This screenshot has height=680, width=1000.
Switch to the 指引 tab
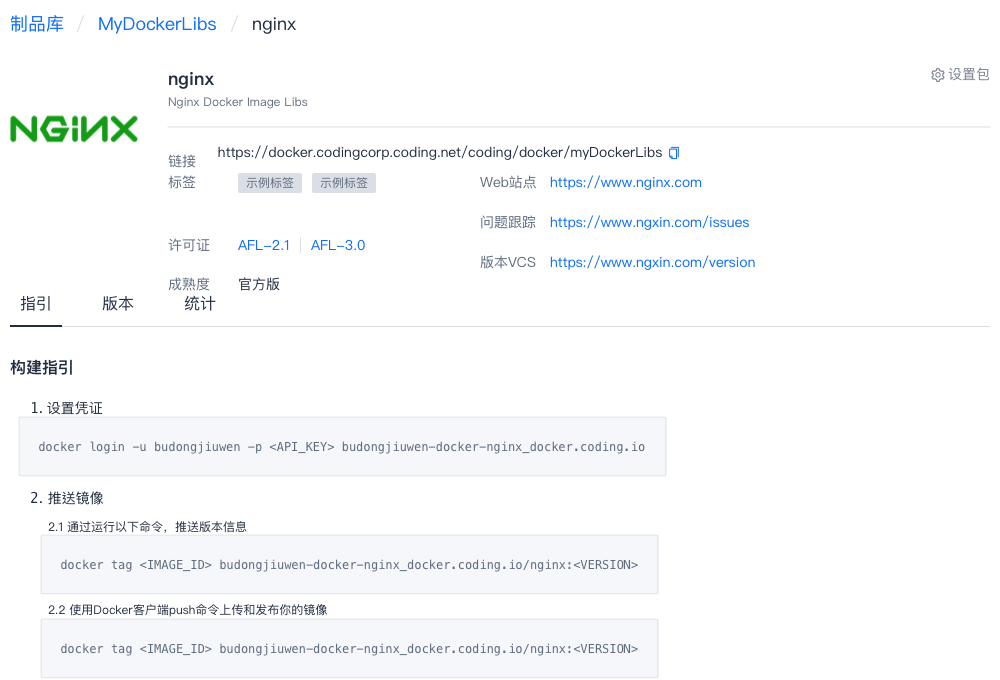(36, 304)
